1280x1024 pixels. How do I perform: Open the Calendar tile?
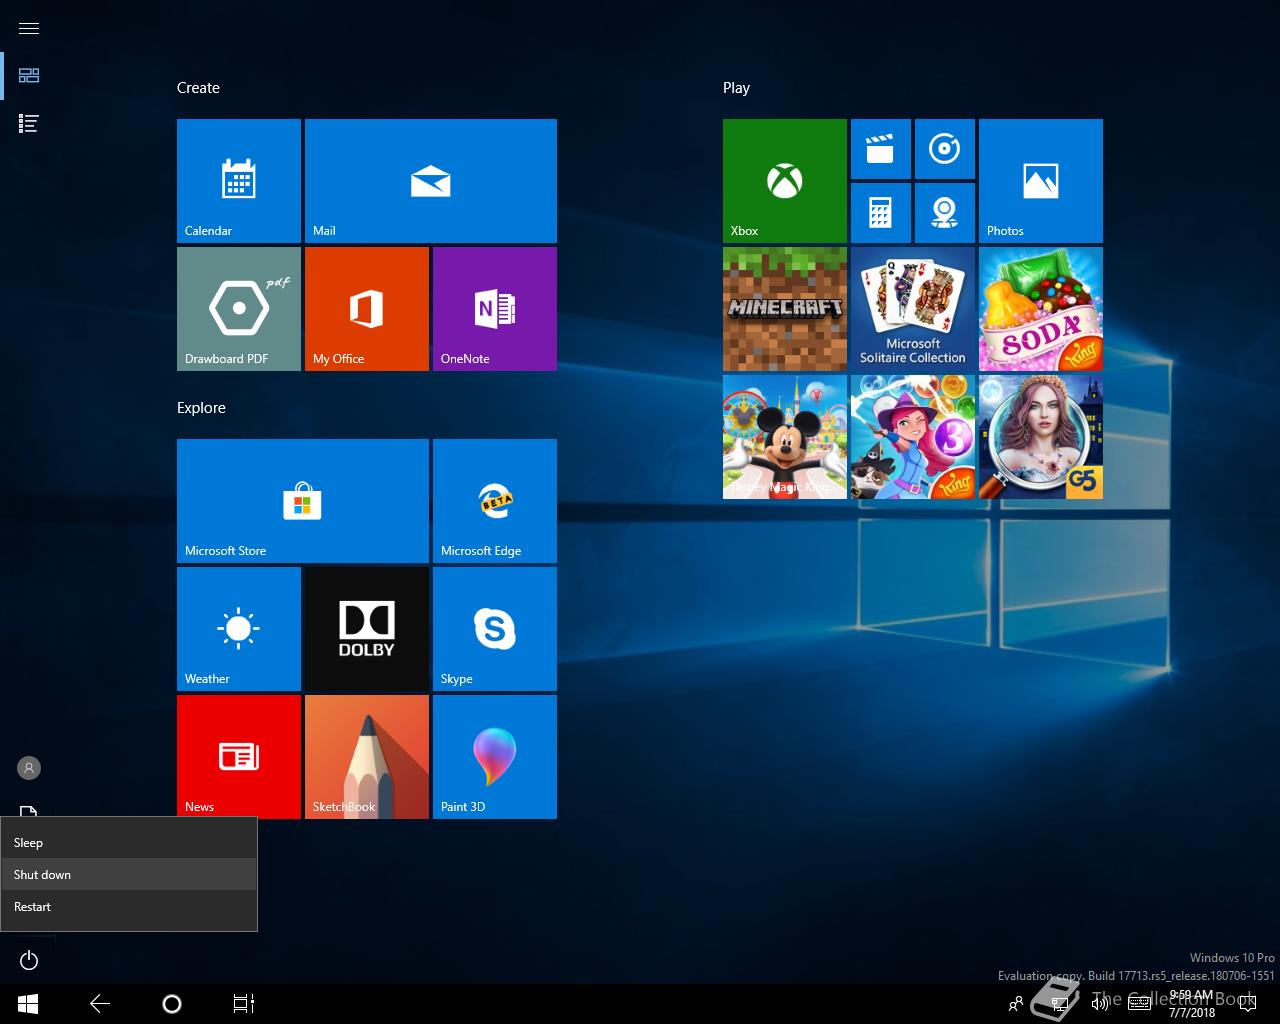tap(239, 181)
